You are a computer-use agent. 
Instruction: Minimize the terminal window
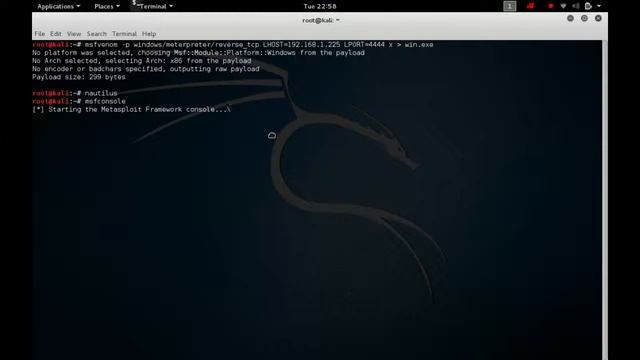point(570,18)
